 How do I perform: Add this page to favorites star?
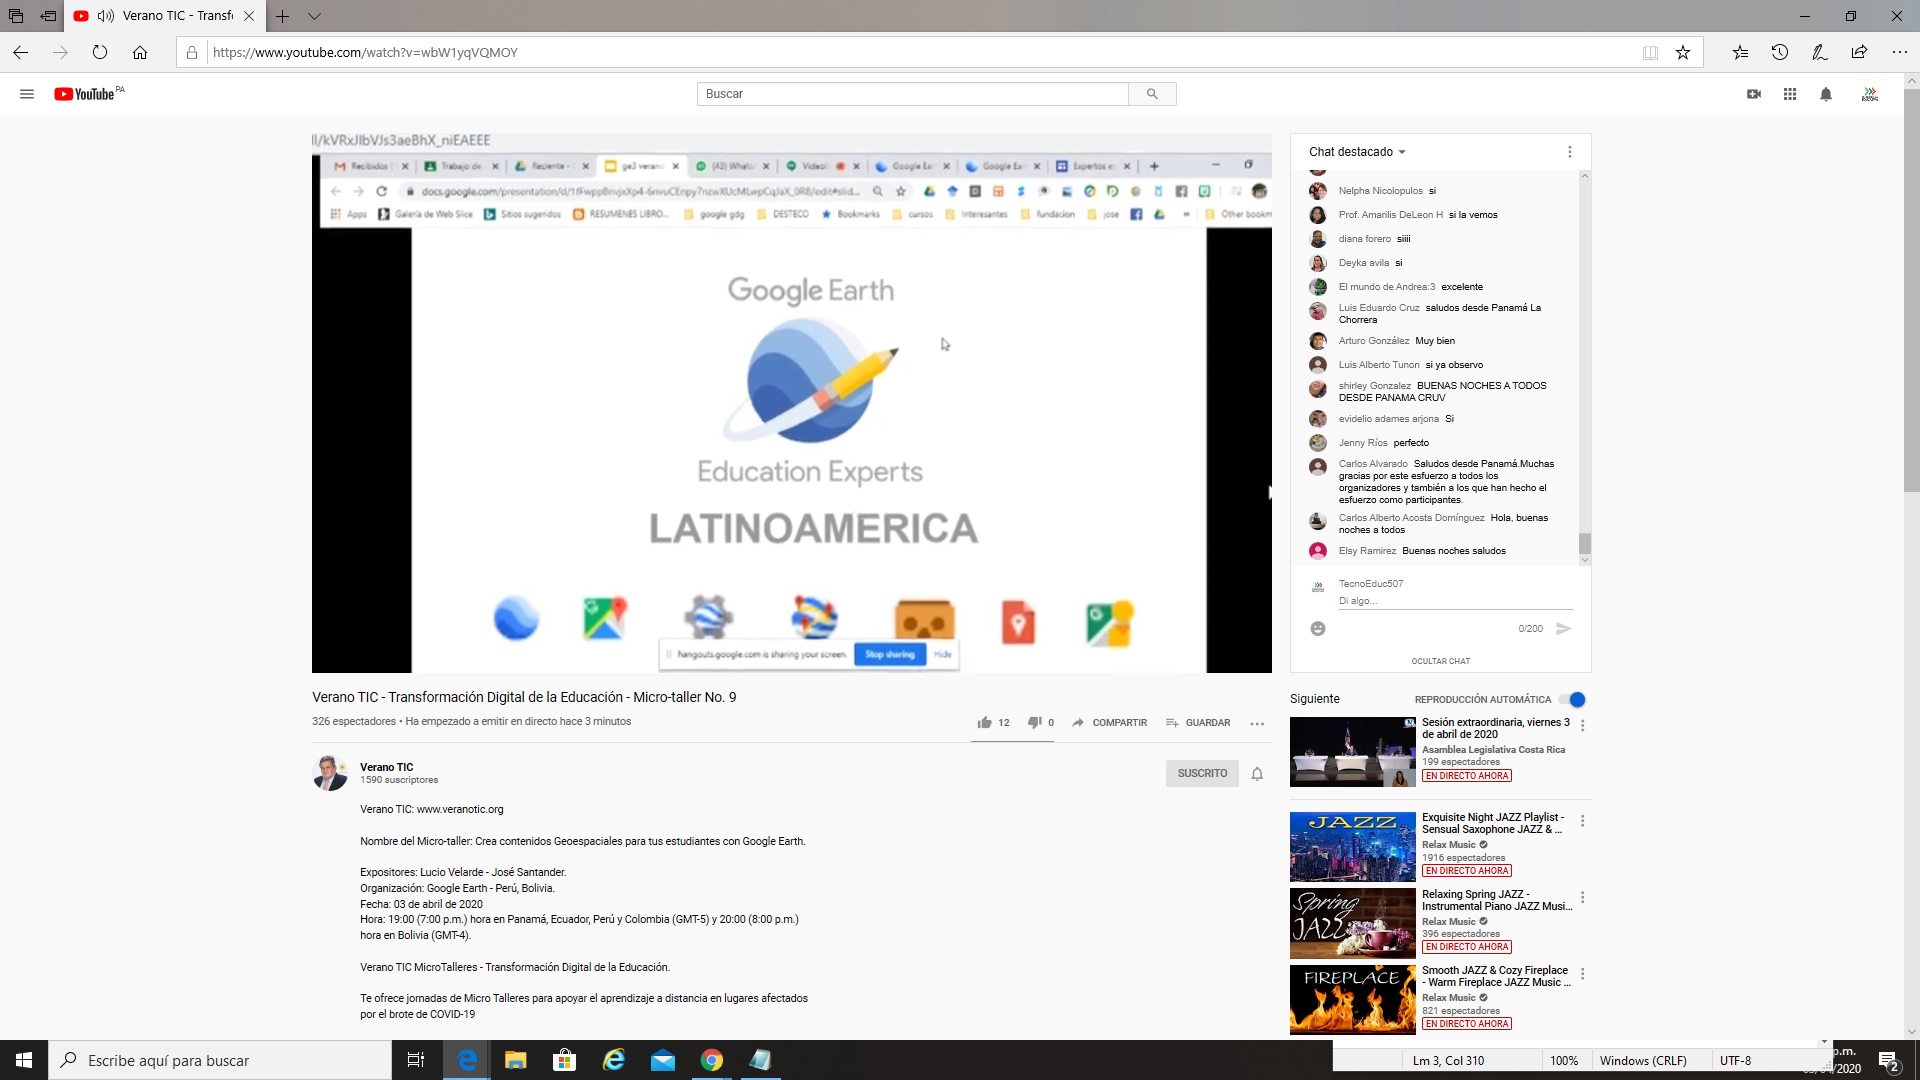(1683, 52)
